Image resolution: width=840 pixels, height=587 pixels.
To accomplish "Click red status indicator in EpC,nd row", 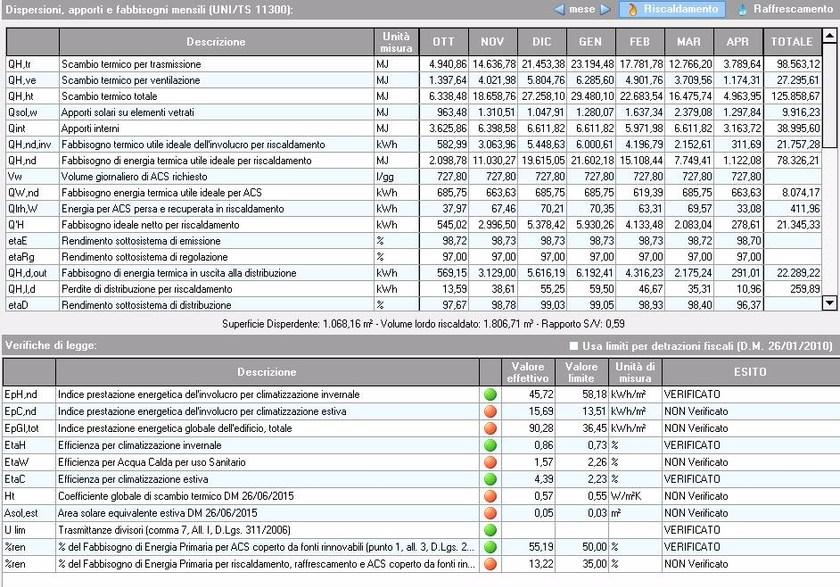I will [x=490, y=411].
